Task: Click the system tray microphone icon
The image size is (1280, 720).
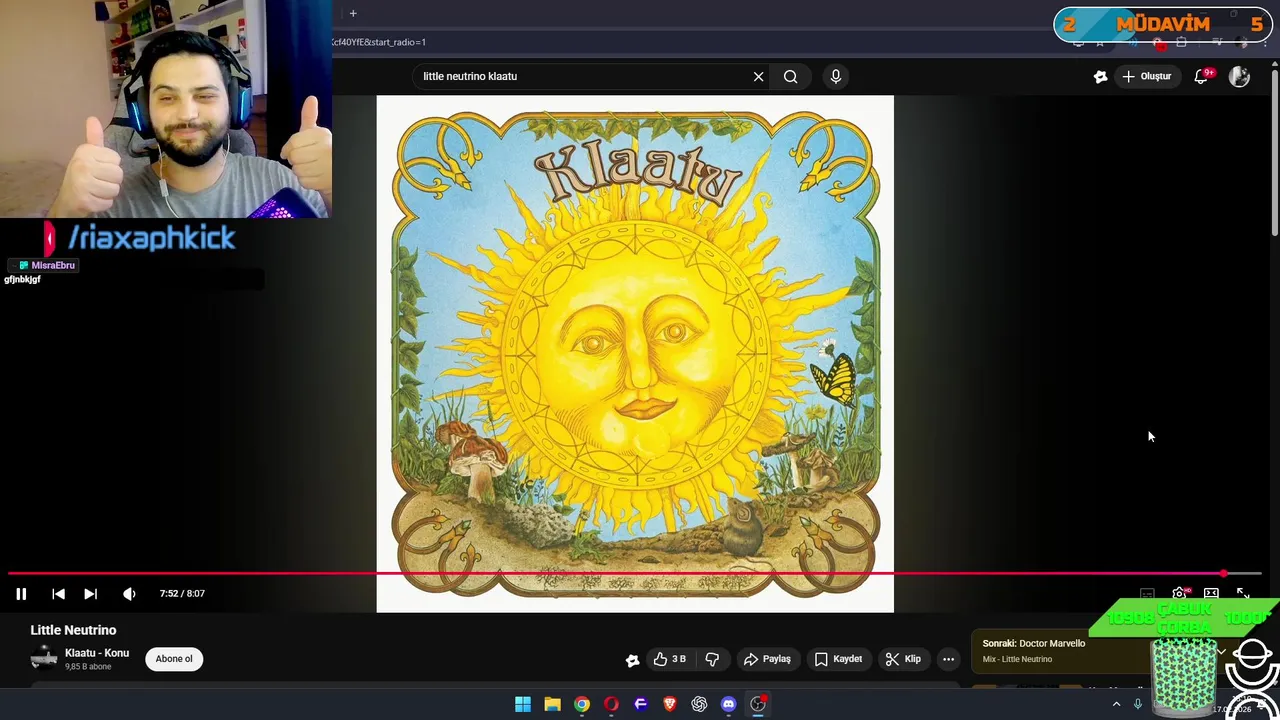Action: pyautogui.click(x=1137, y=704)
